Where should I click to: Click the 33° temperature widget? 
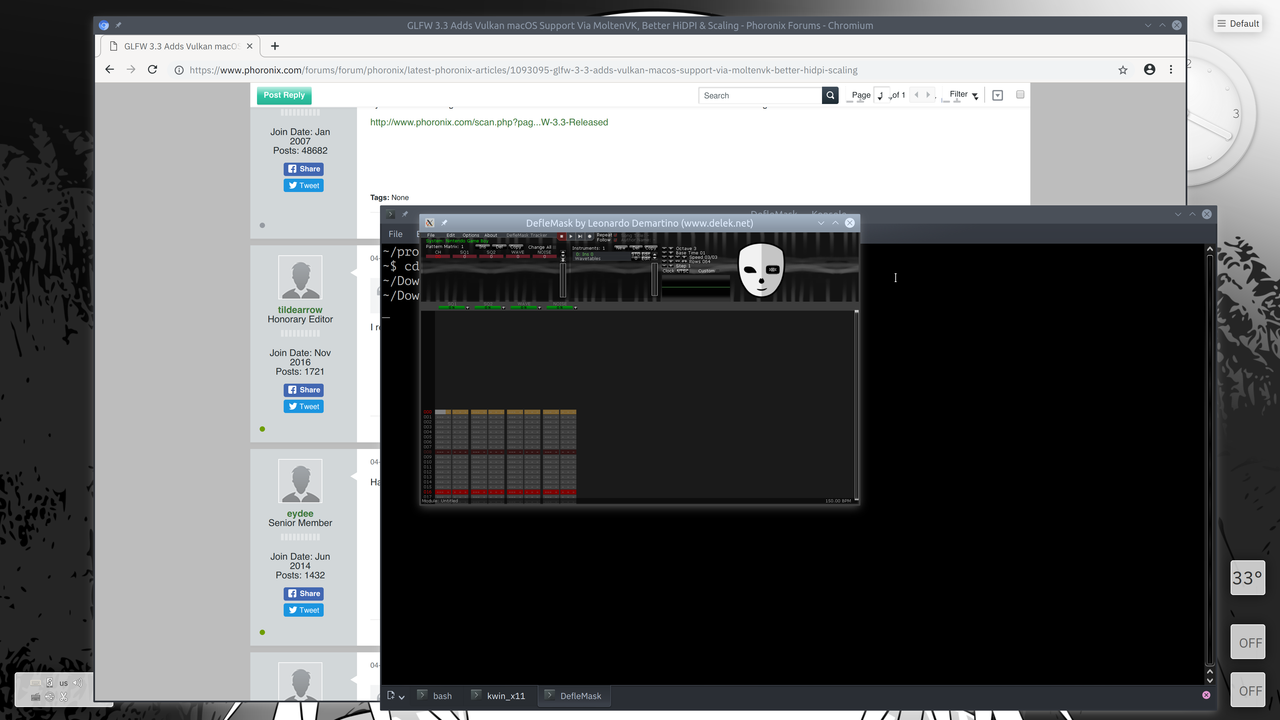[x=1247, y=578]
